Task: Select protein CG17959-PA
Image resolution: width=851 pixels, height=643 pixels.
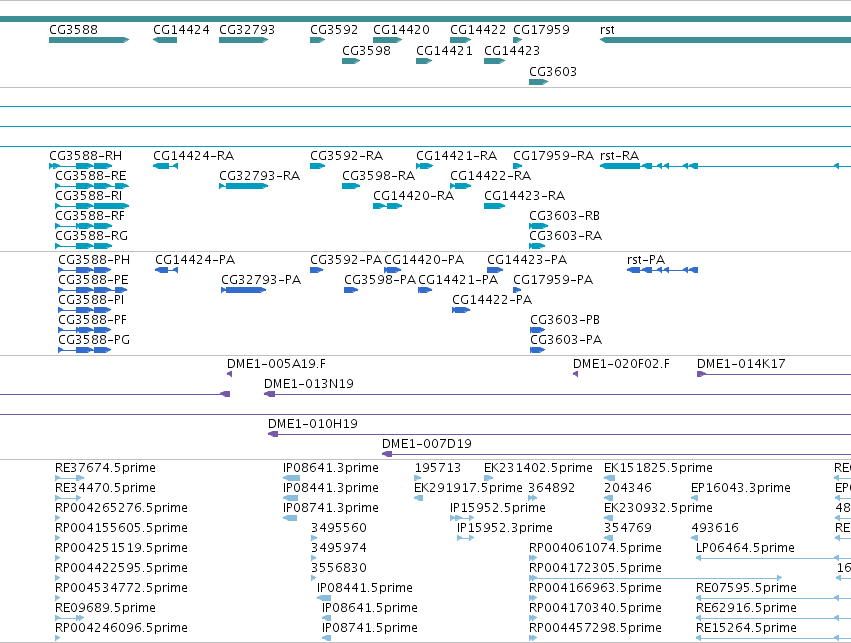Action: (x=553, y=280)
